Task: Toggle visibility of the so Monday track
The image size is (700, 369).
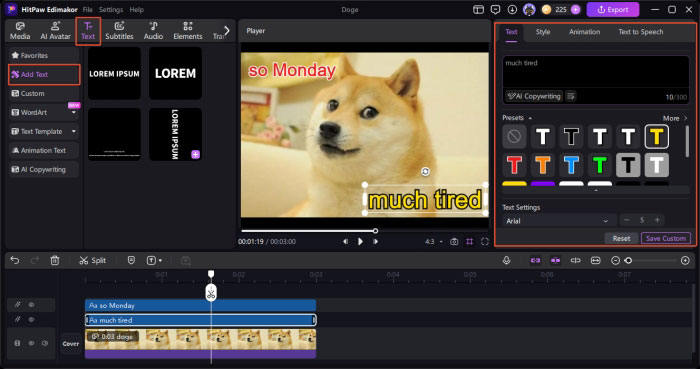Action: [x=31, y=305]
